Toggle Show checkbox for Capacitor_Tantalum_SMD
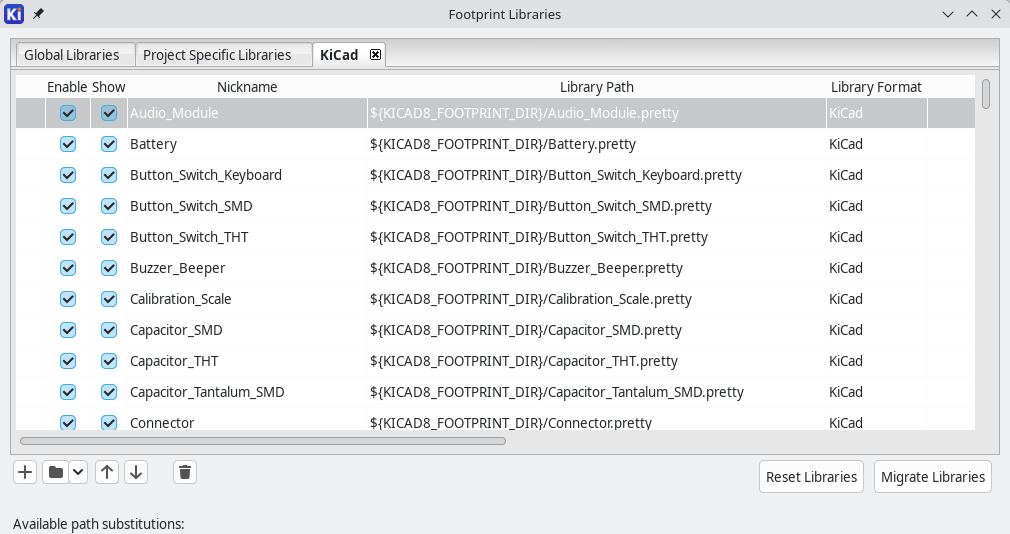 point(109,391)
